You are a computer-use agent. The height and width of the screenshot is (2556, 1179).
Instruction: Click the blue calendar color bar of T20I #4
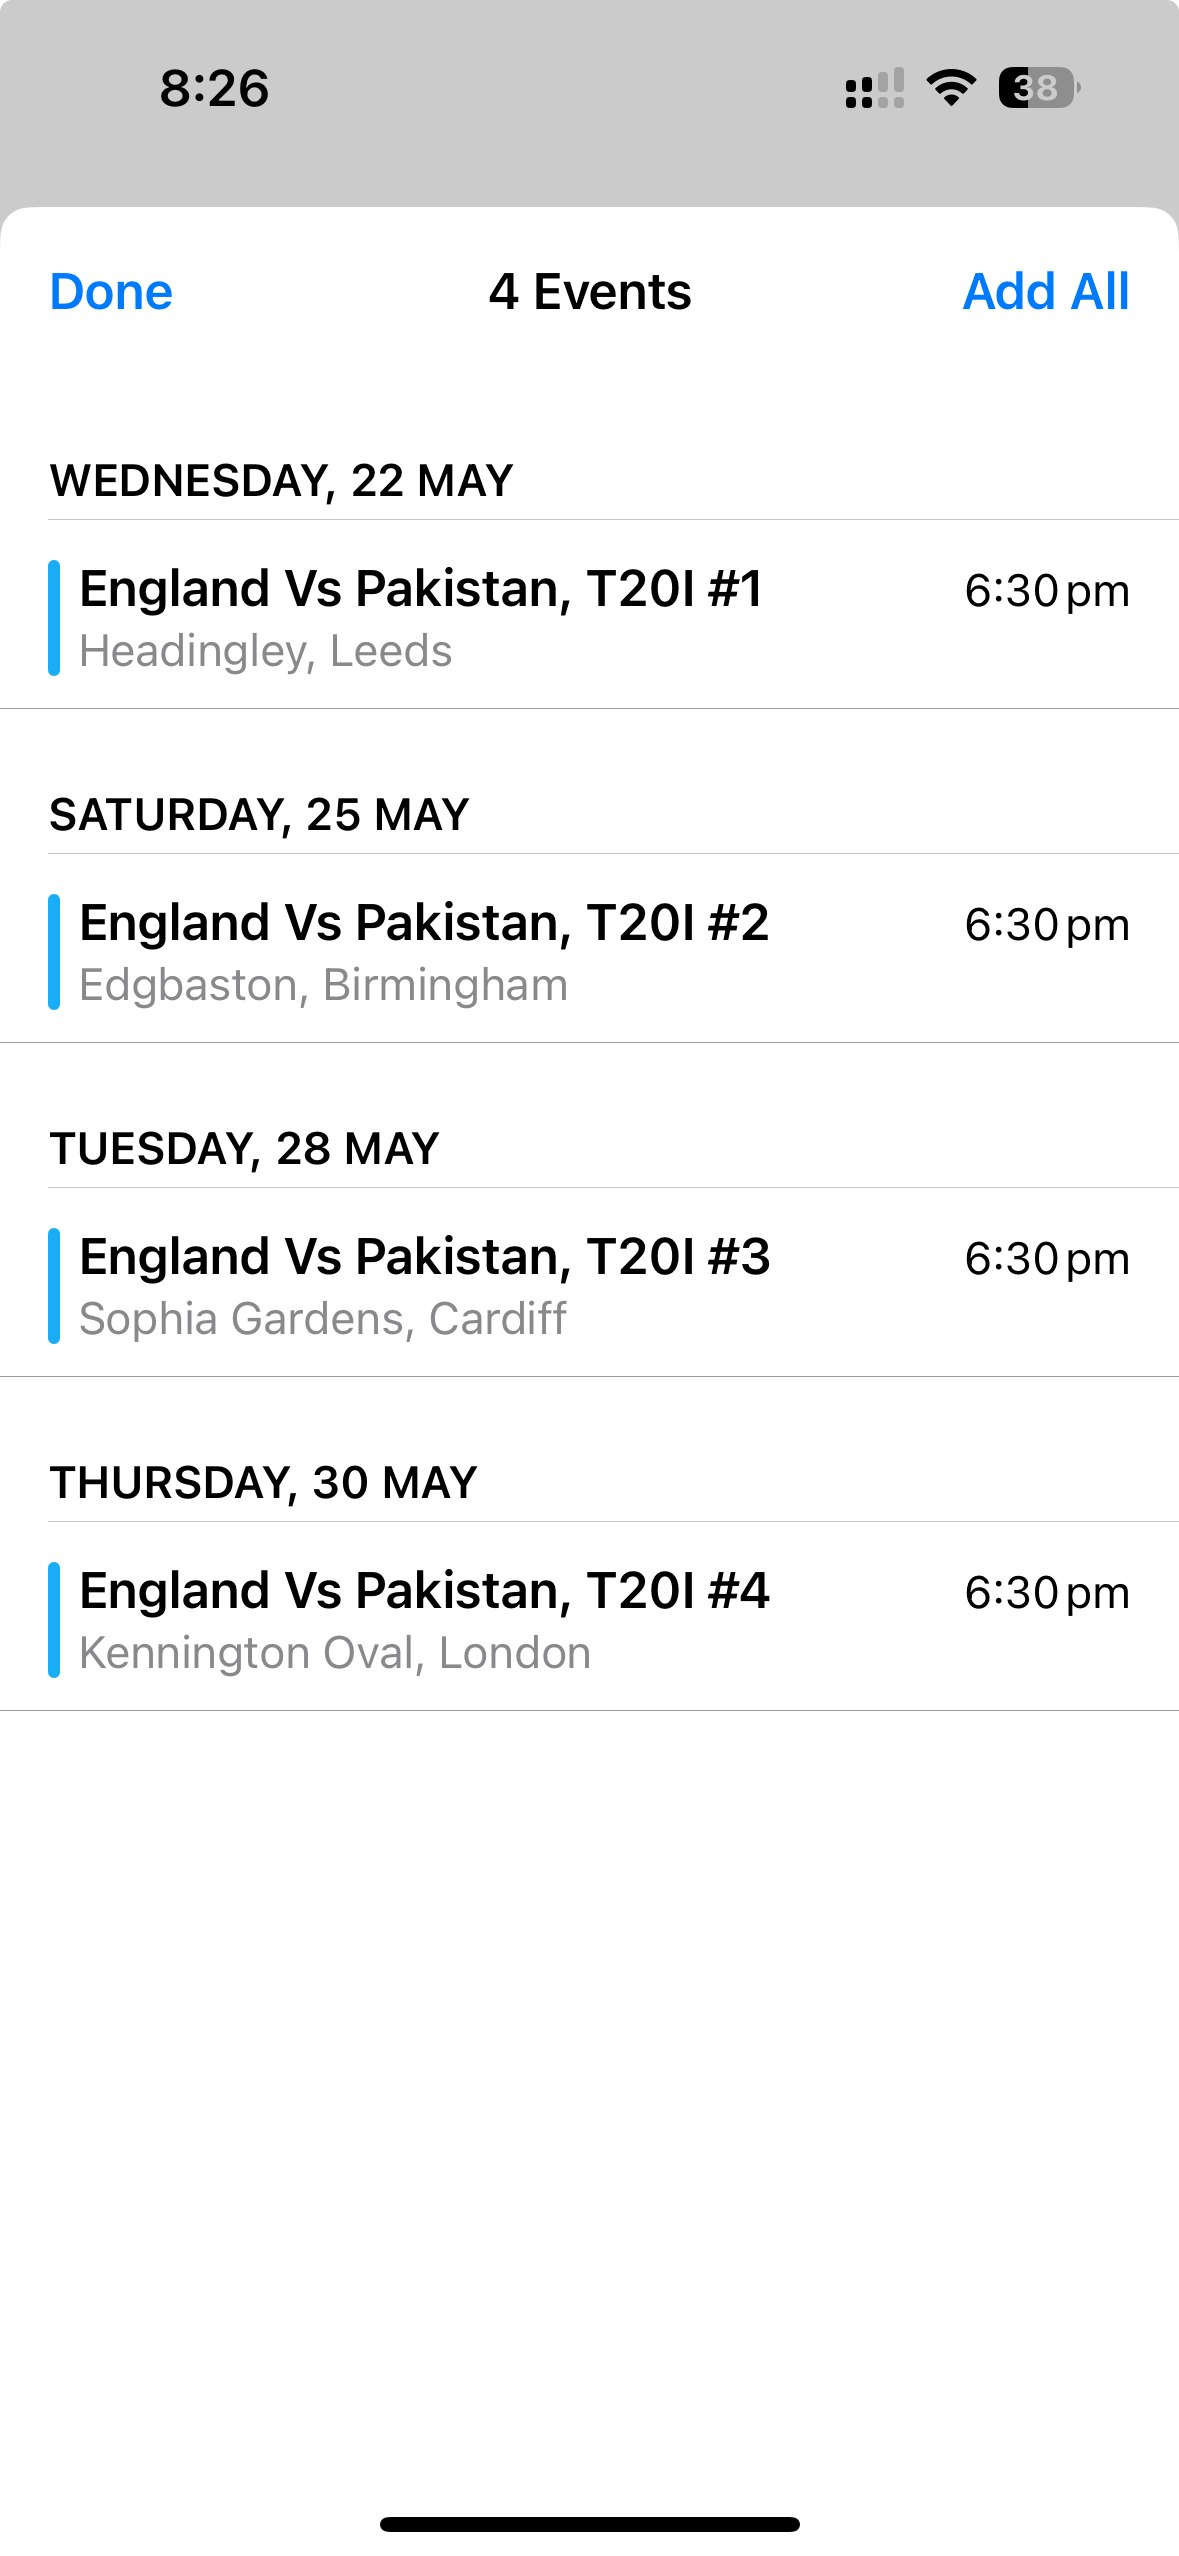(x=54, y=1620)
